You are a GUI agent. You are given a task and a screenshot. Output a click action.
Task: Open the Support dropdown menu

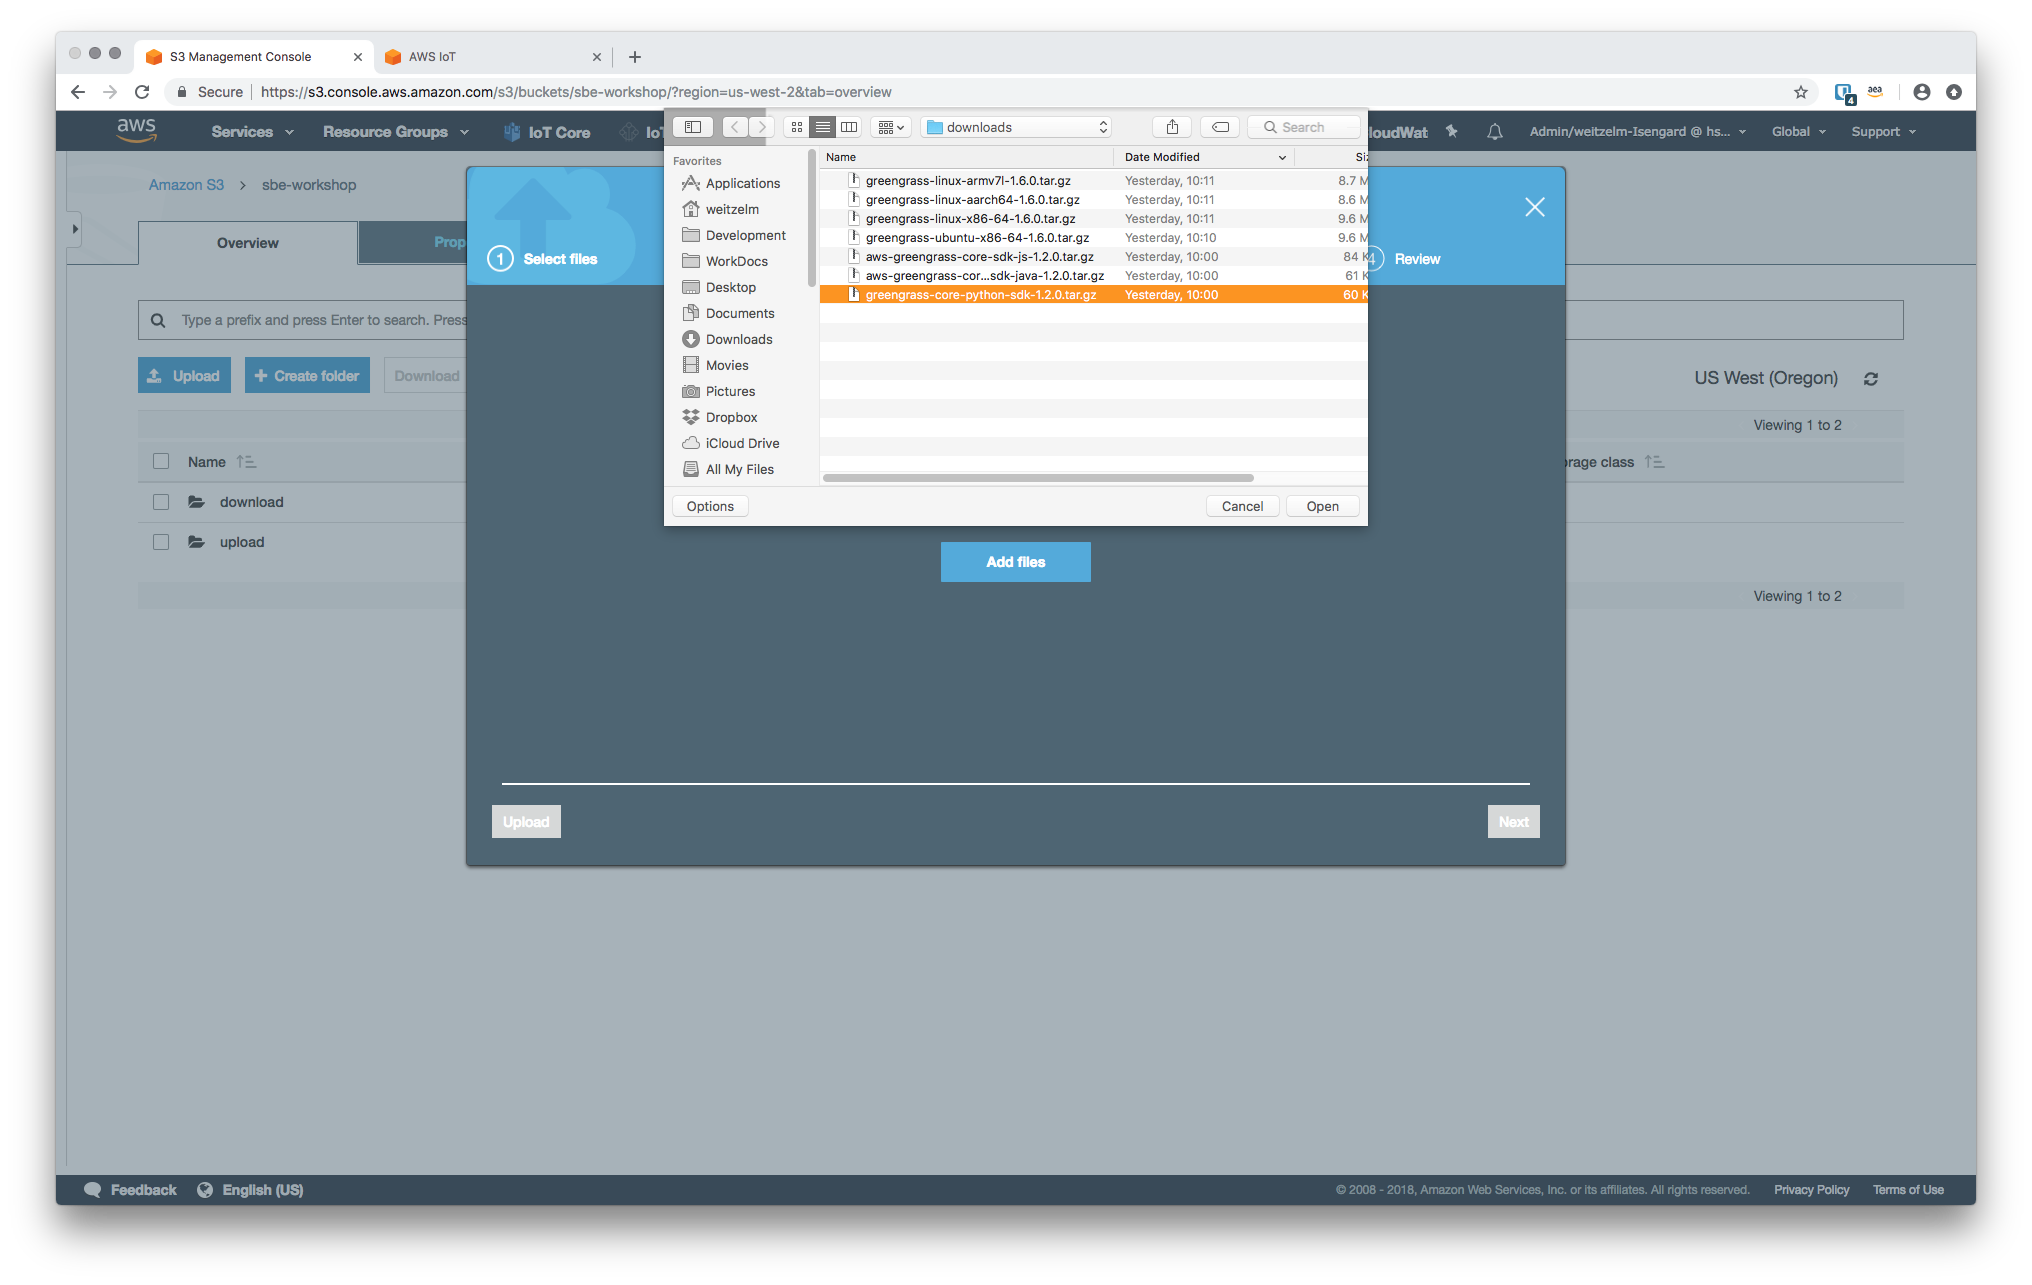[x=1884, y=132]
